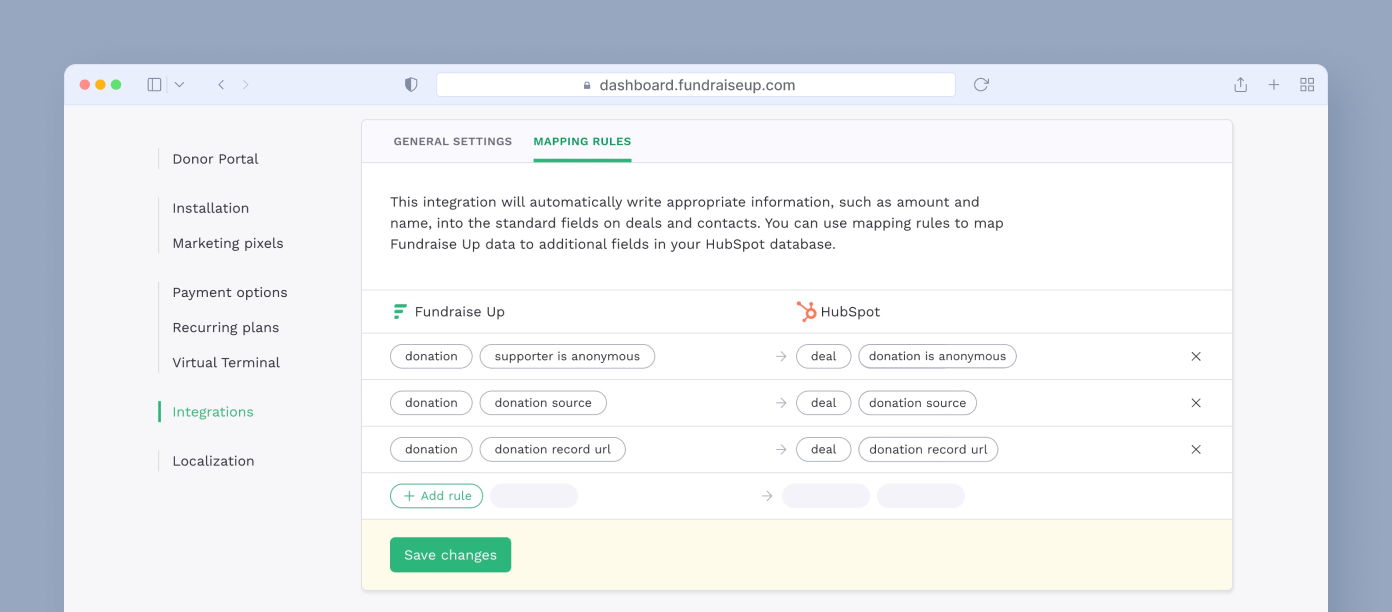Screen dimensions: 1392x612
Task: Show tab overview grid icon
Action: tap(1307, 85)
